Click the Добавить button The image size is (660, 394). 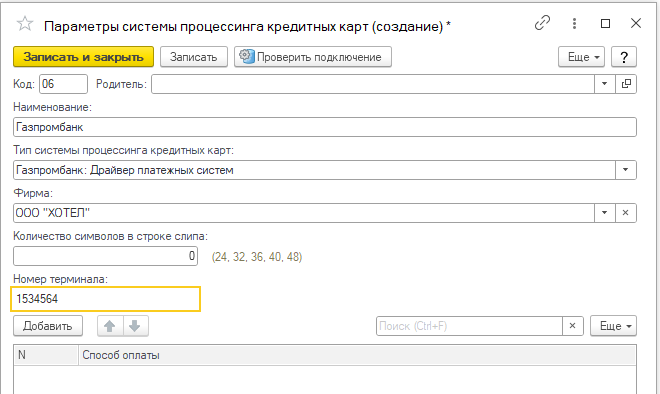point(48,326)
